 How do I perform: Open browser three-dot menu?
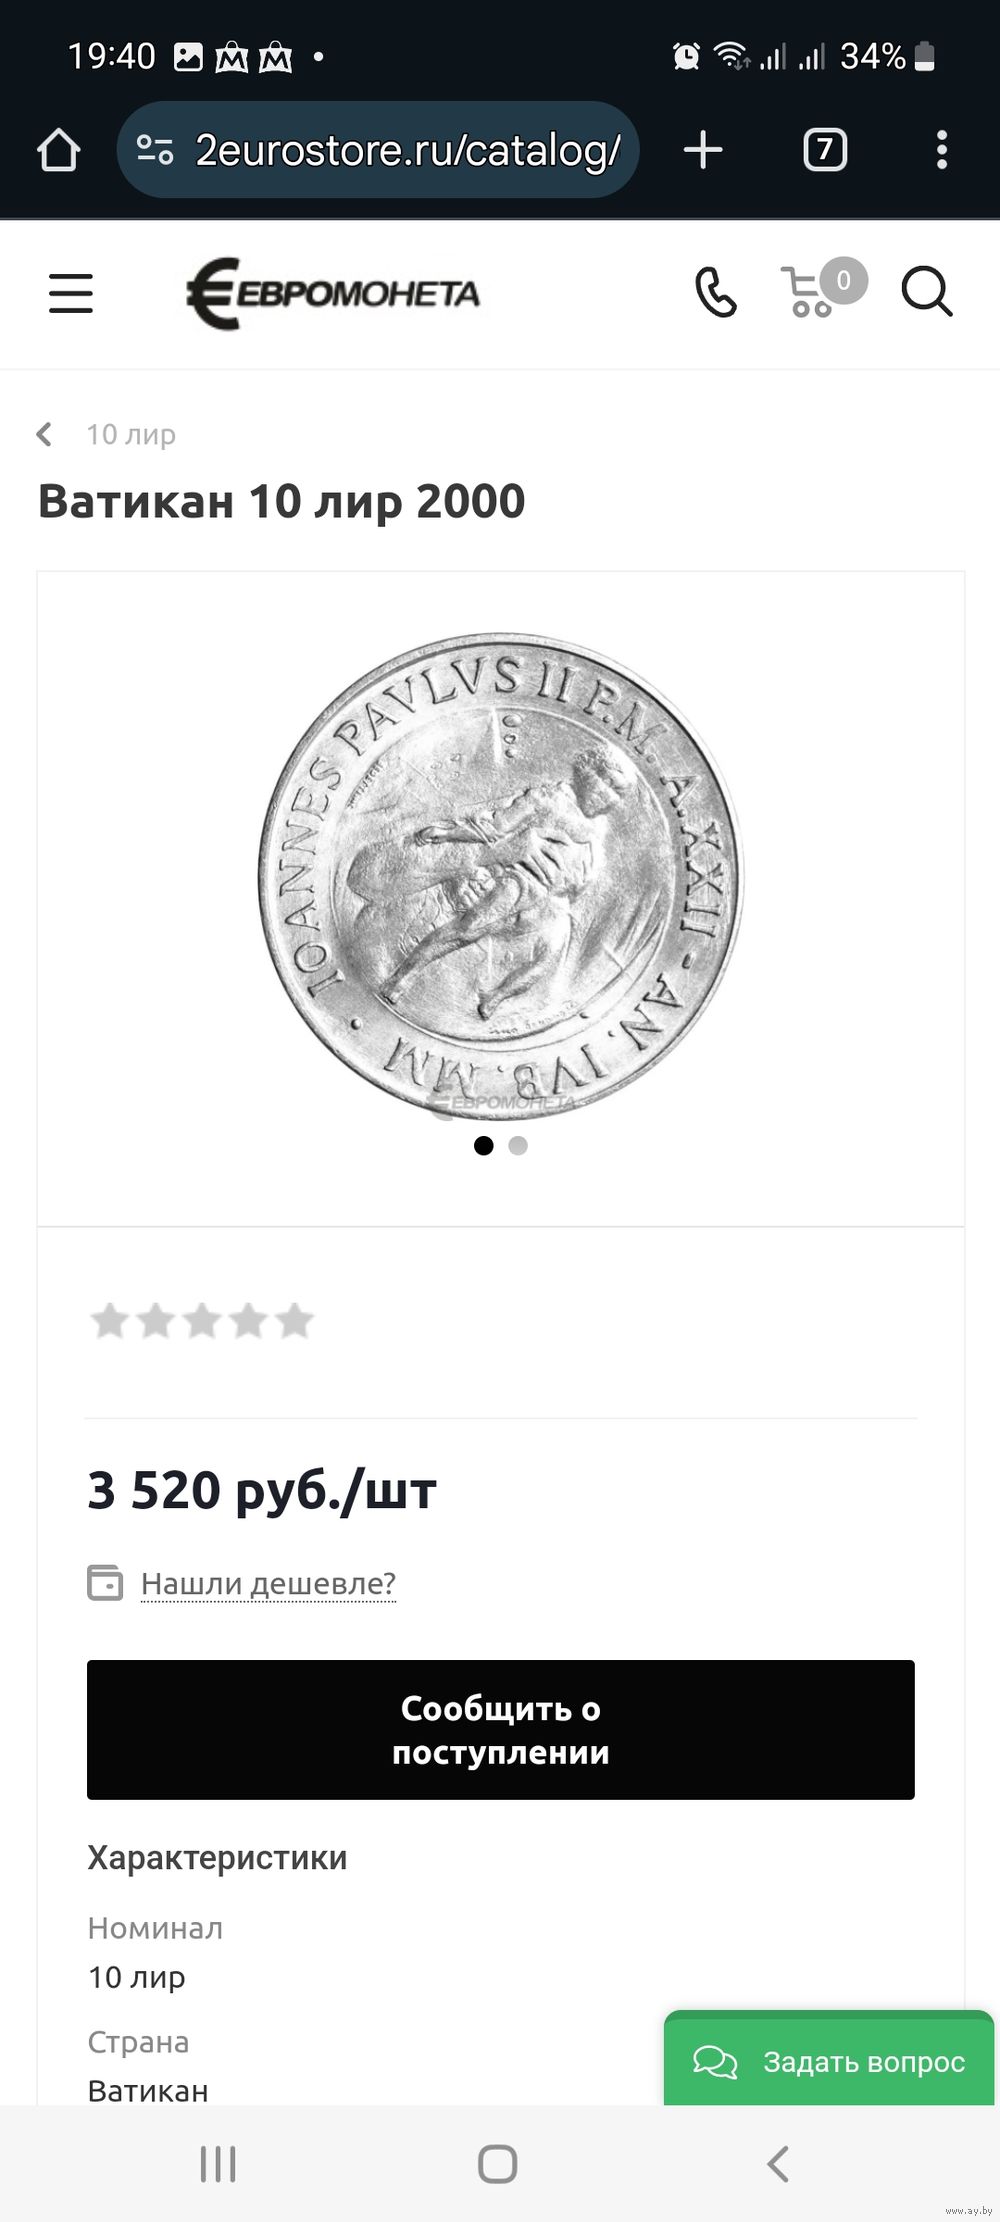[x=941, y=150]
